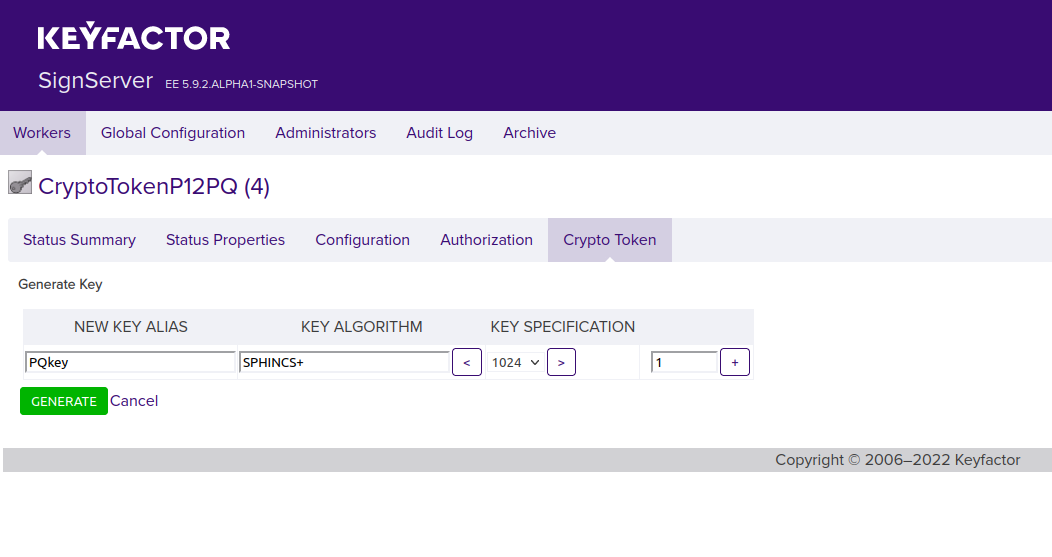This screenshot has height=557, width=1052.
Task: Select the Crypto Token tab
Action: (x=609, y=240)
